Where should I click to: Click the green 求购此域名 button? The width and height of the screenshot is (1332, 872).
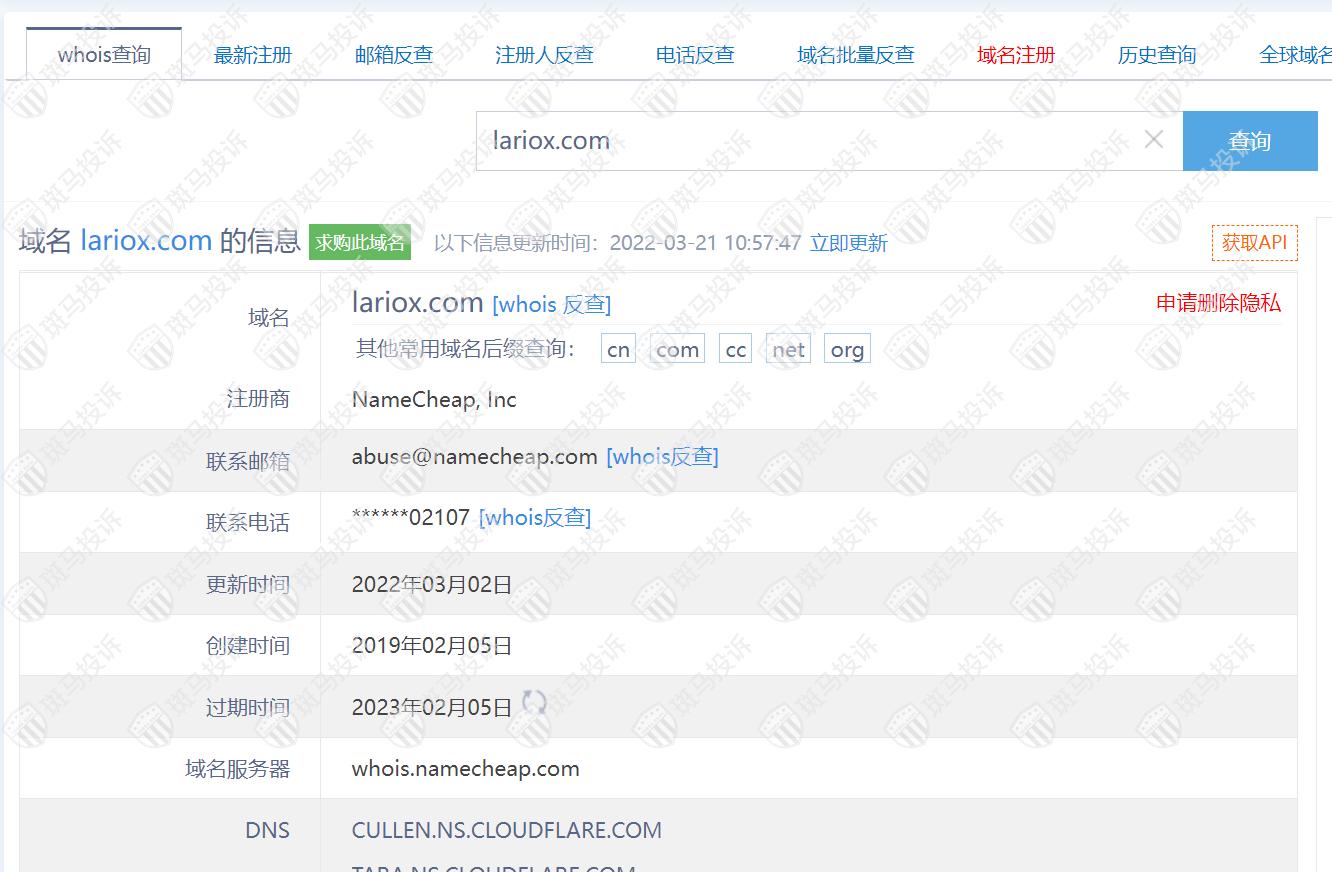coord(360,242)
